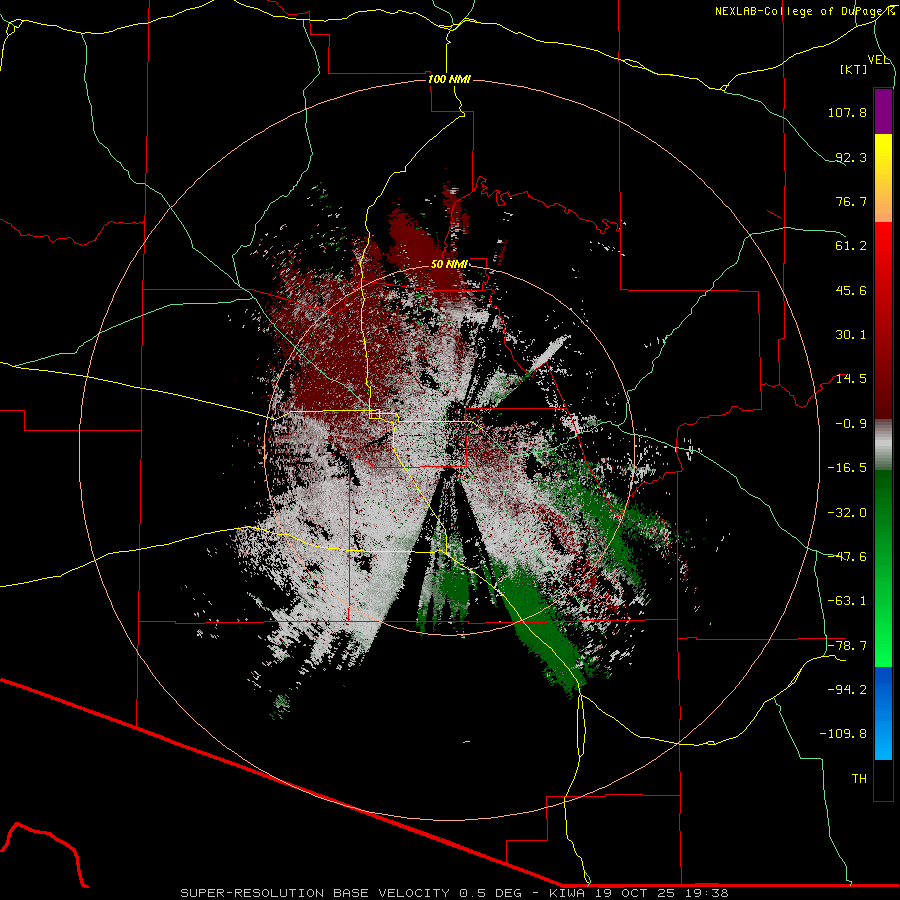Screen dimensions: 900x900
Task: Click the -0.9 velocity scale label
Action: (x=851, y=424)
